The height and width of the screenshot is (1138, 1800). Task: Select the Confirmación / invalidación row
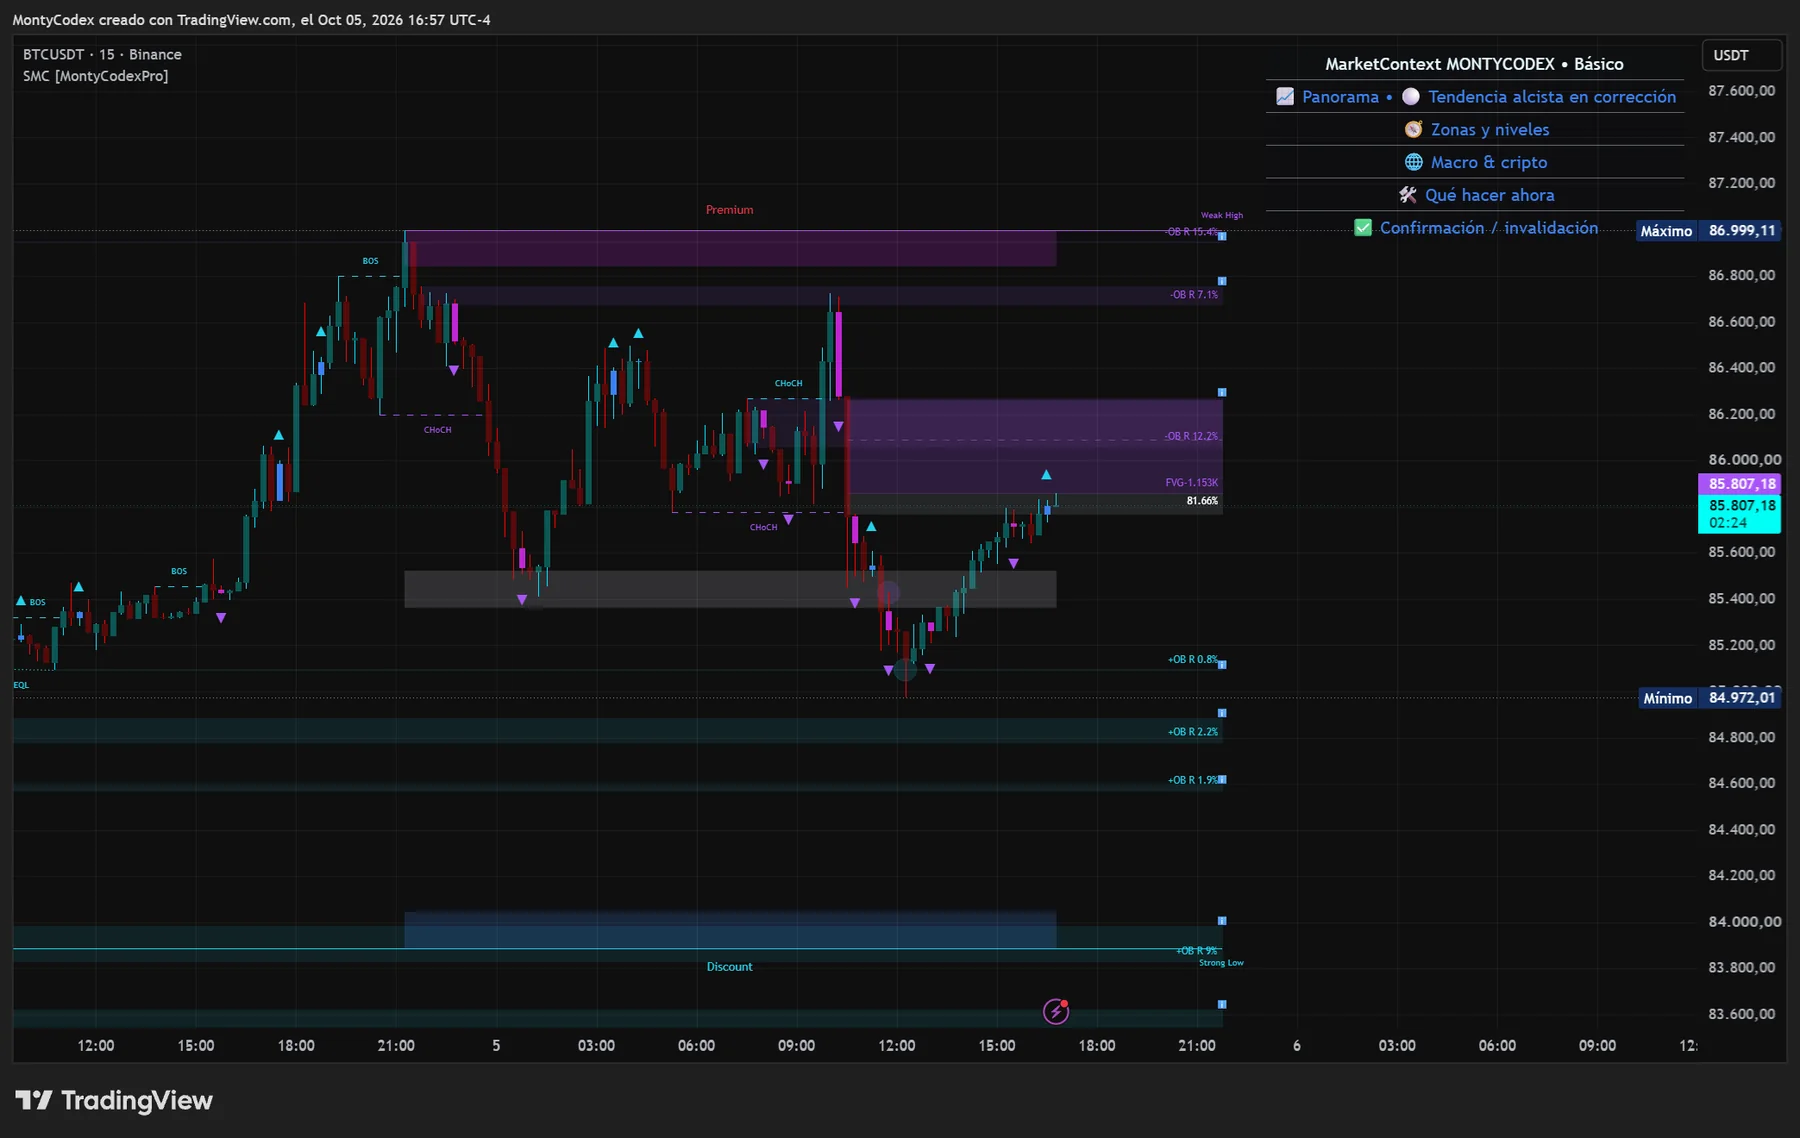1475,228
